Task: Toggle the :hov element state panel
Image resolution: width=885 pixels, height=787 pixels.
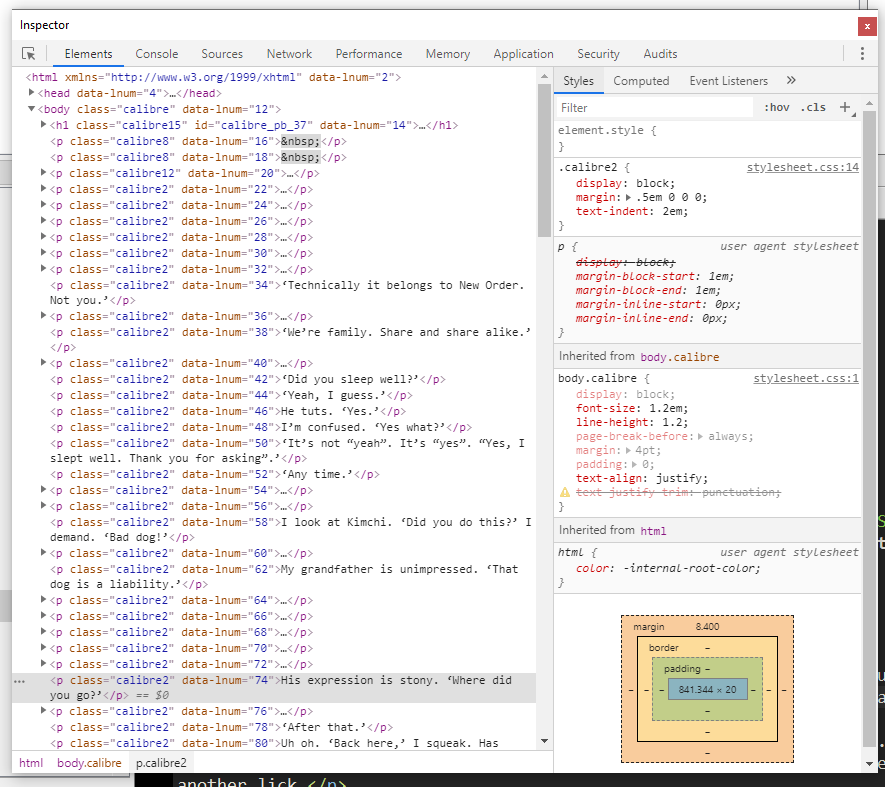Action: pos(776,107)
